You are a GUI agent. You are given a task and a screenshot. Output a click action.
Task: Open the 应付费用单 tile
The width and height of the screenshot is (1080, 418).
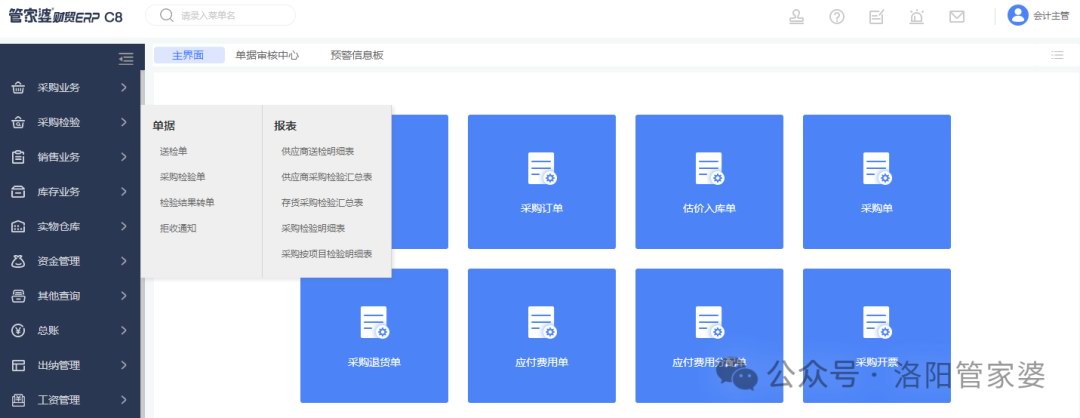coord(541,333)
